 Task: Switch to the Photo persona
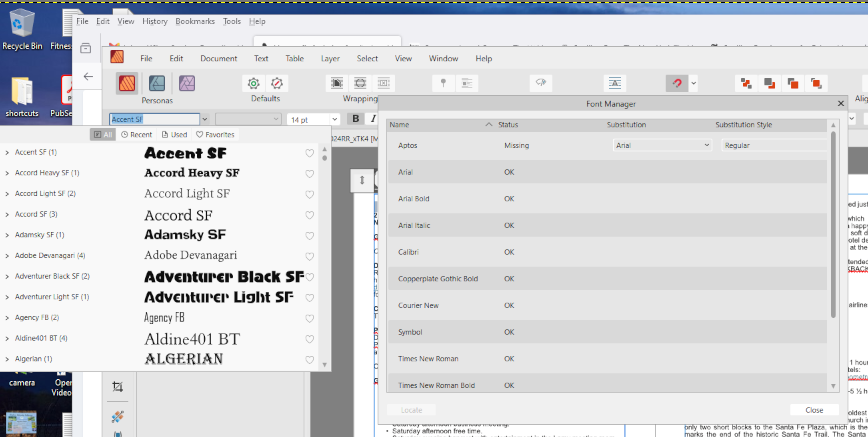click(x=187, y=83)
